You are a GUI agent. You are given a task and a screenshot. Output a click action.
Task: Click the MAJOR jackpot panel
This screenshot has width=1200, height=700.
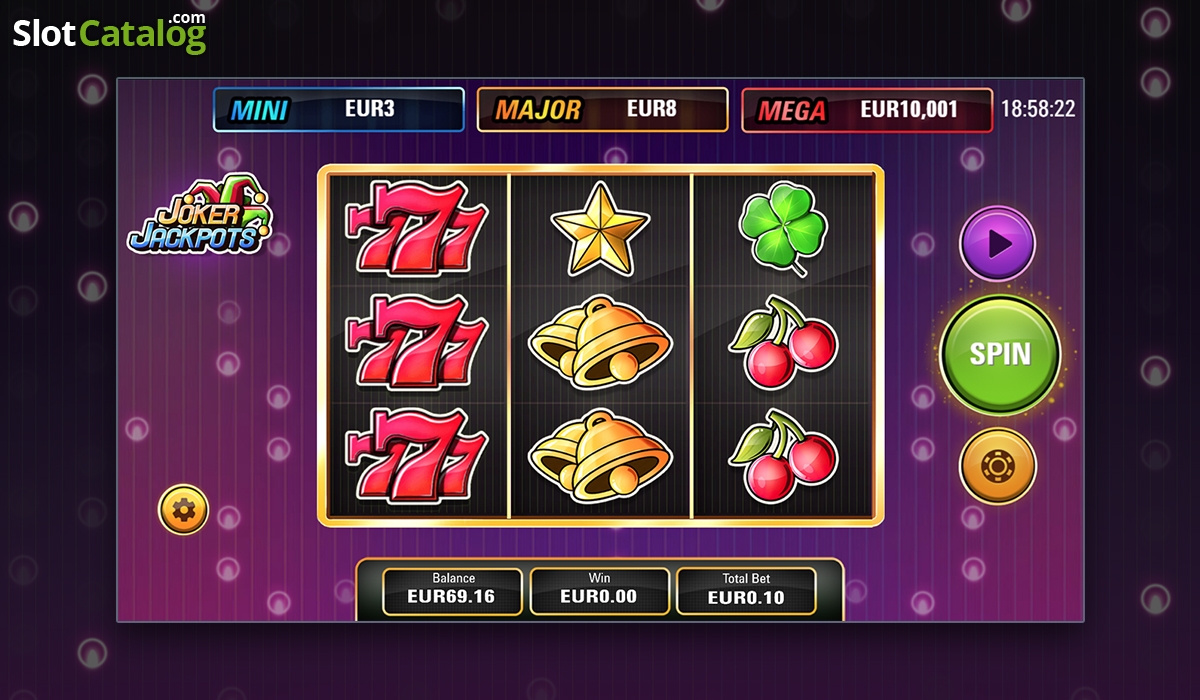point(602,110)
